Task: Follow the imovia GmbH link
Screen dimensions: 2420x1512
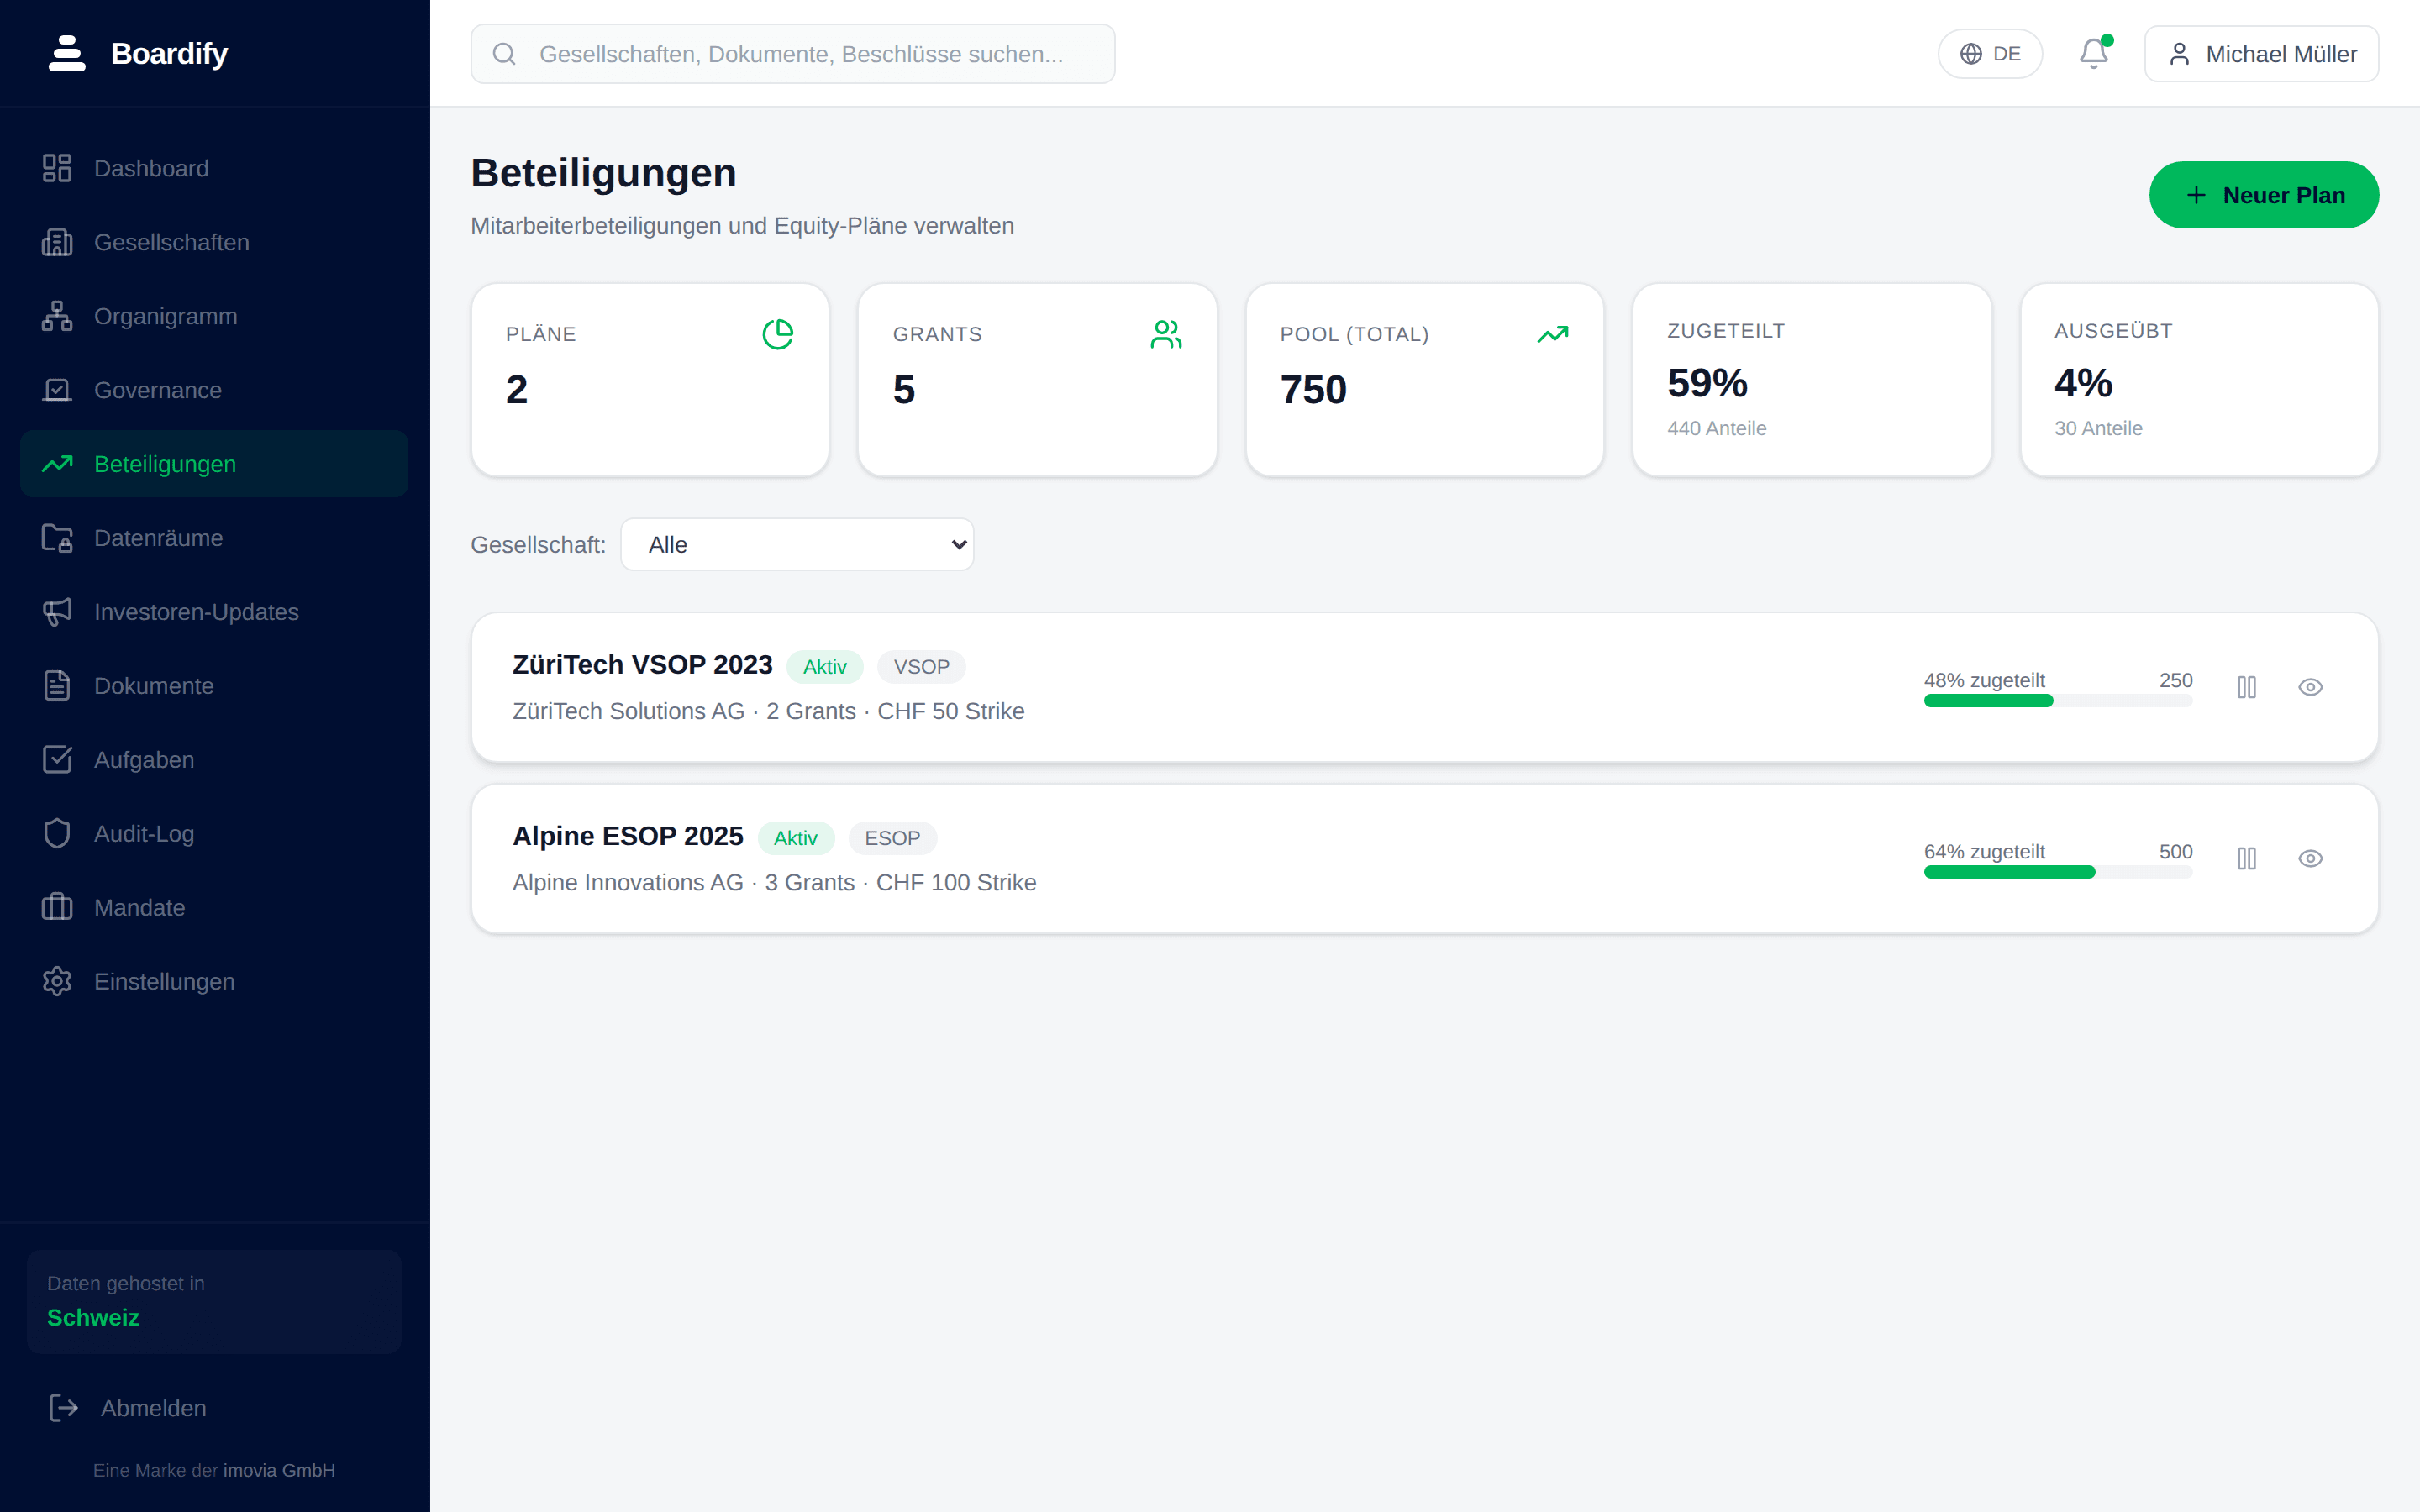Action: point(279,1470)
